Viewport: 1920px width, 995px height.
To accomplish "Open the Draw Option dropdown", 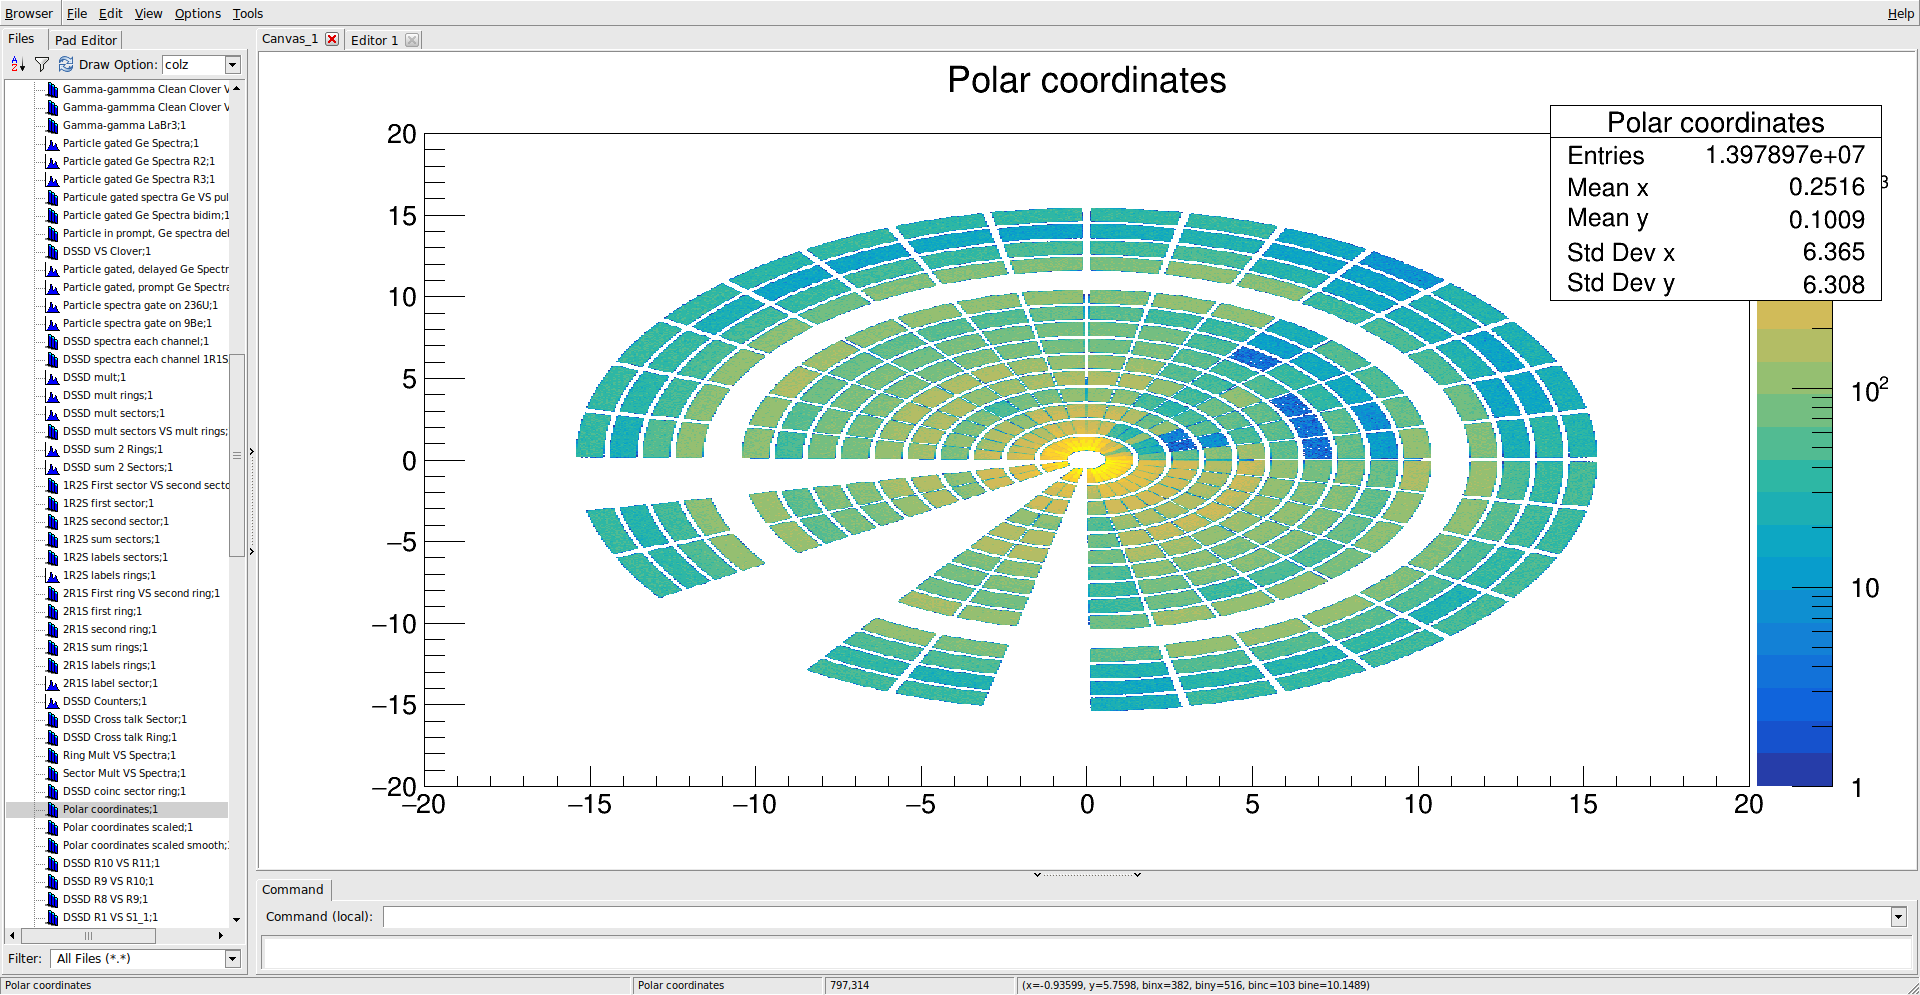I will [x=233, y=65].
